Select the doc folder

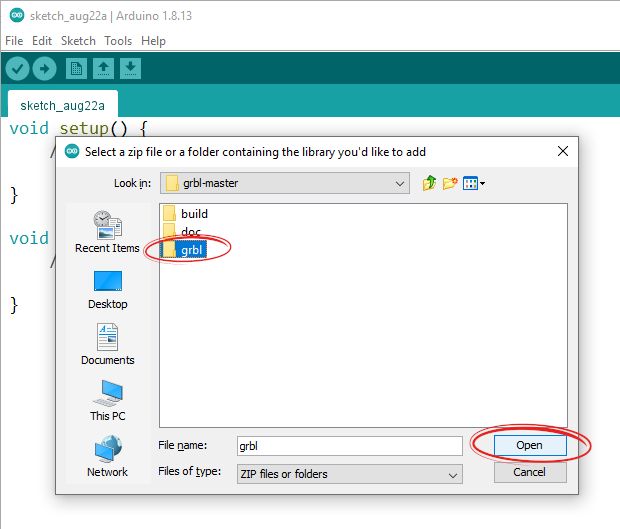pyautogui.click(x=182, y=231)
